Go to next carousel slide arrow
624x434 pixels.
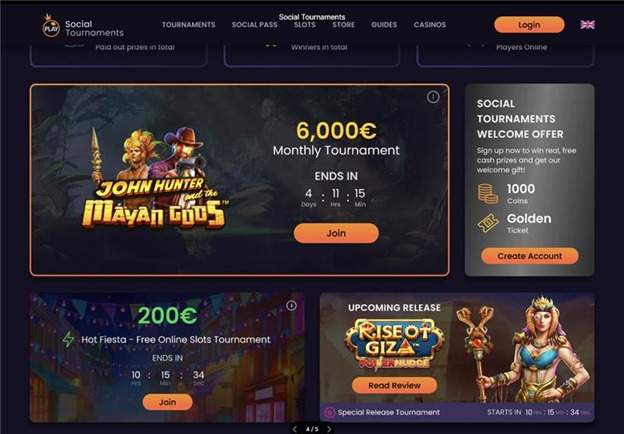click(x=329, y=429)
